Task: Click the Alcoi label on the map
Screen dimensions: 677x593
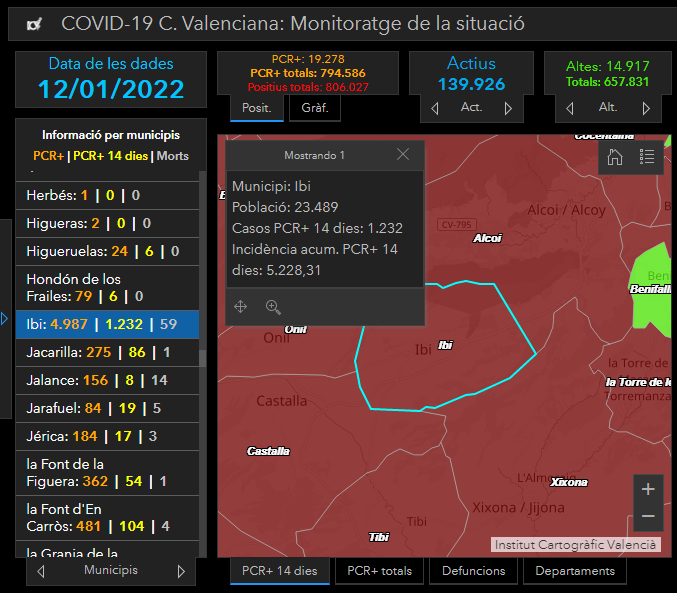Action: [487, 238]
